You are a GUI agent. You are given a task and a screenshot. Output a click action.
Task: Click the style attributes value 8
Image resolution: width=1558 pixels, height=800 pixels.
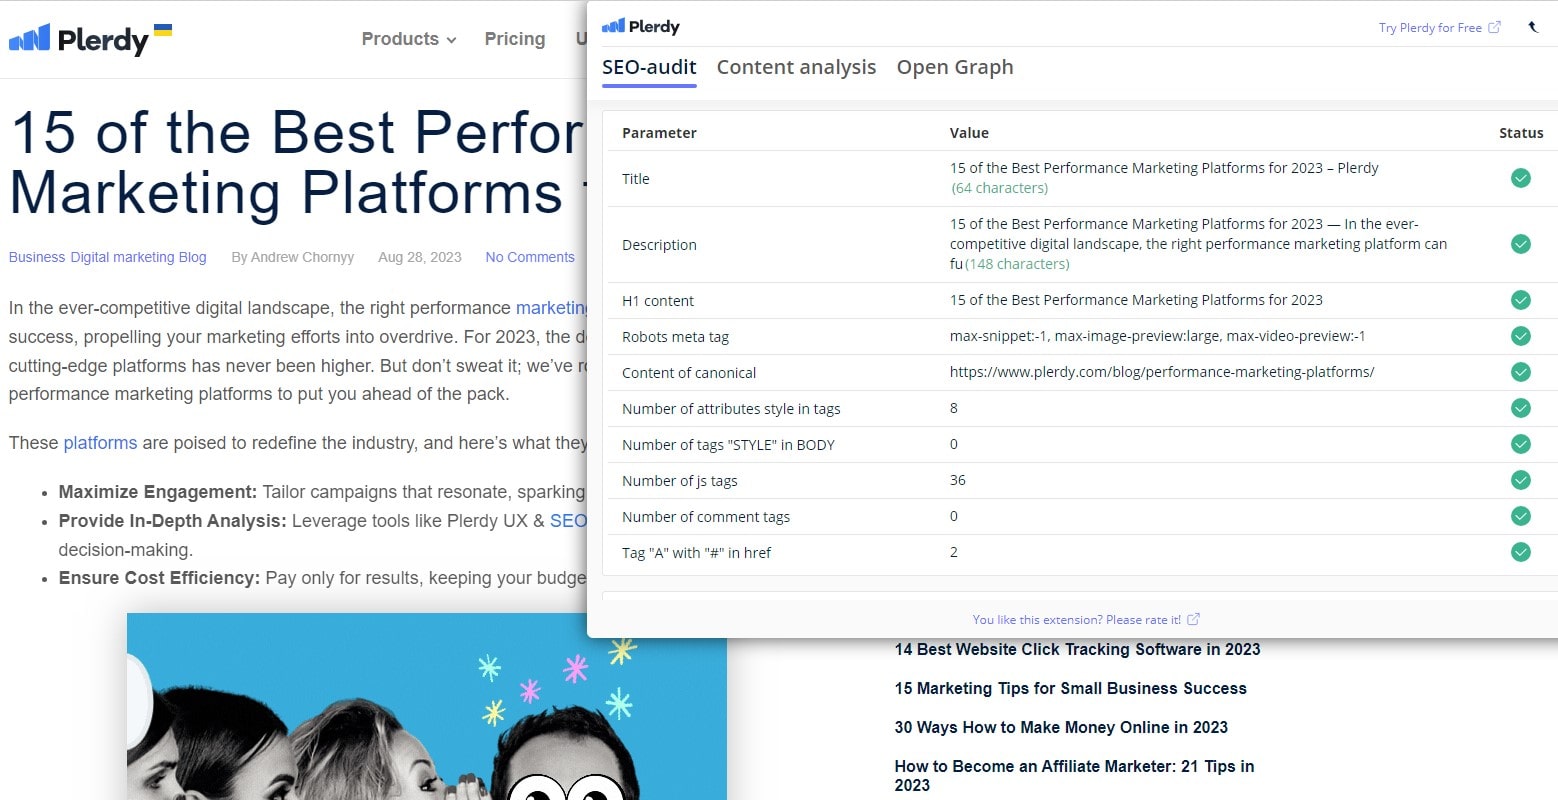point(954,408)
